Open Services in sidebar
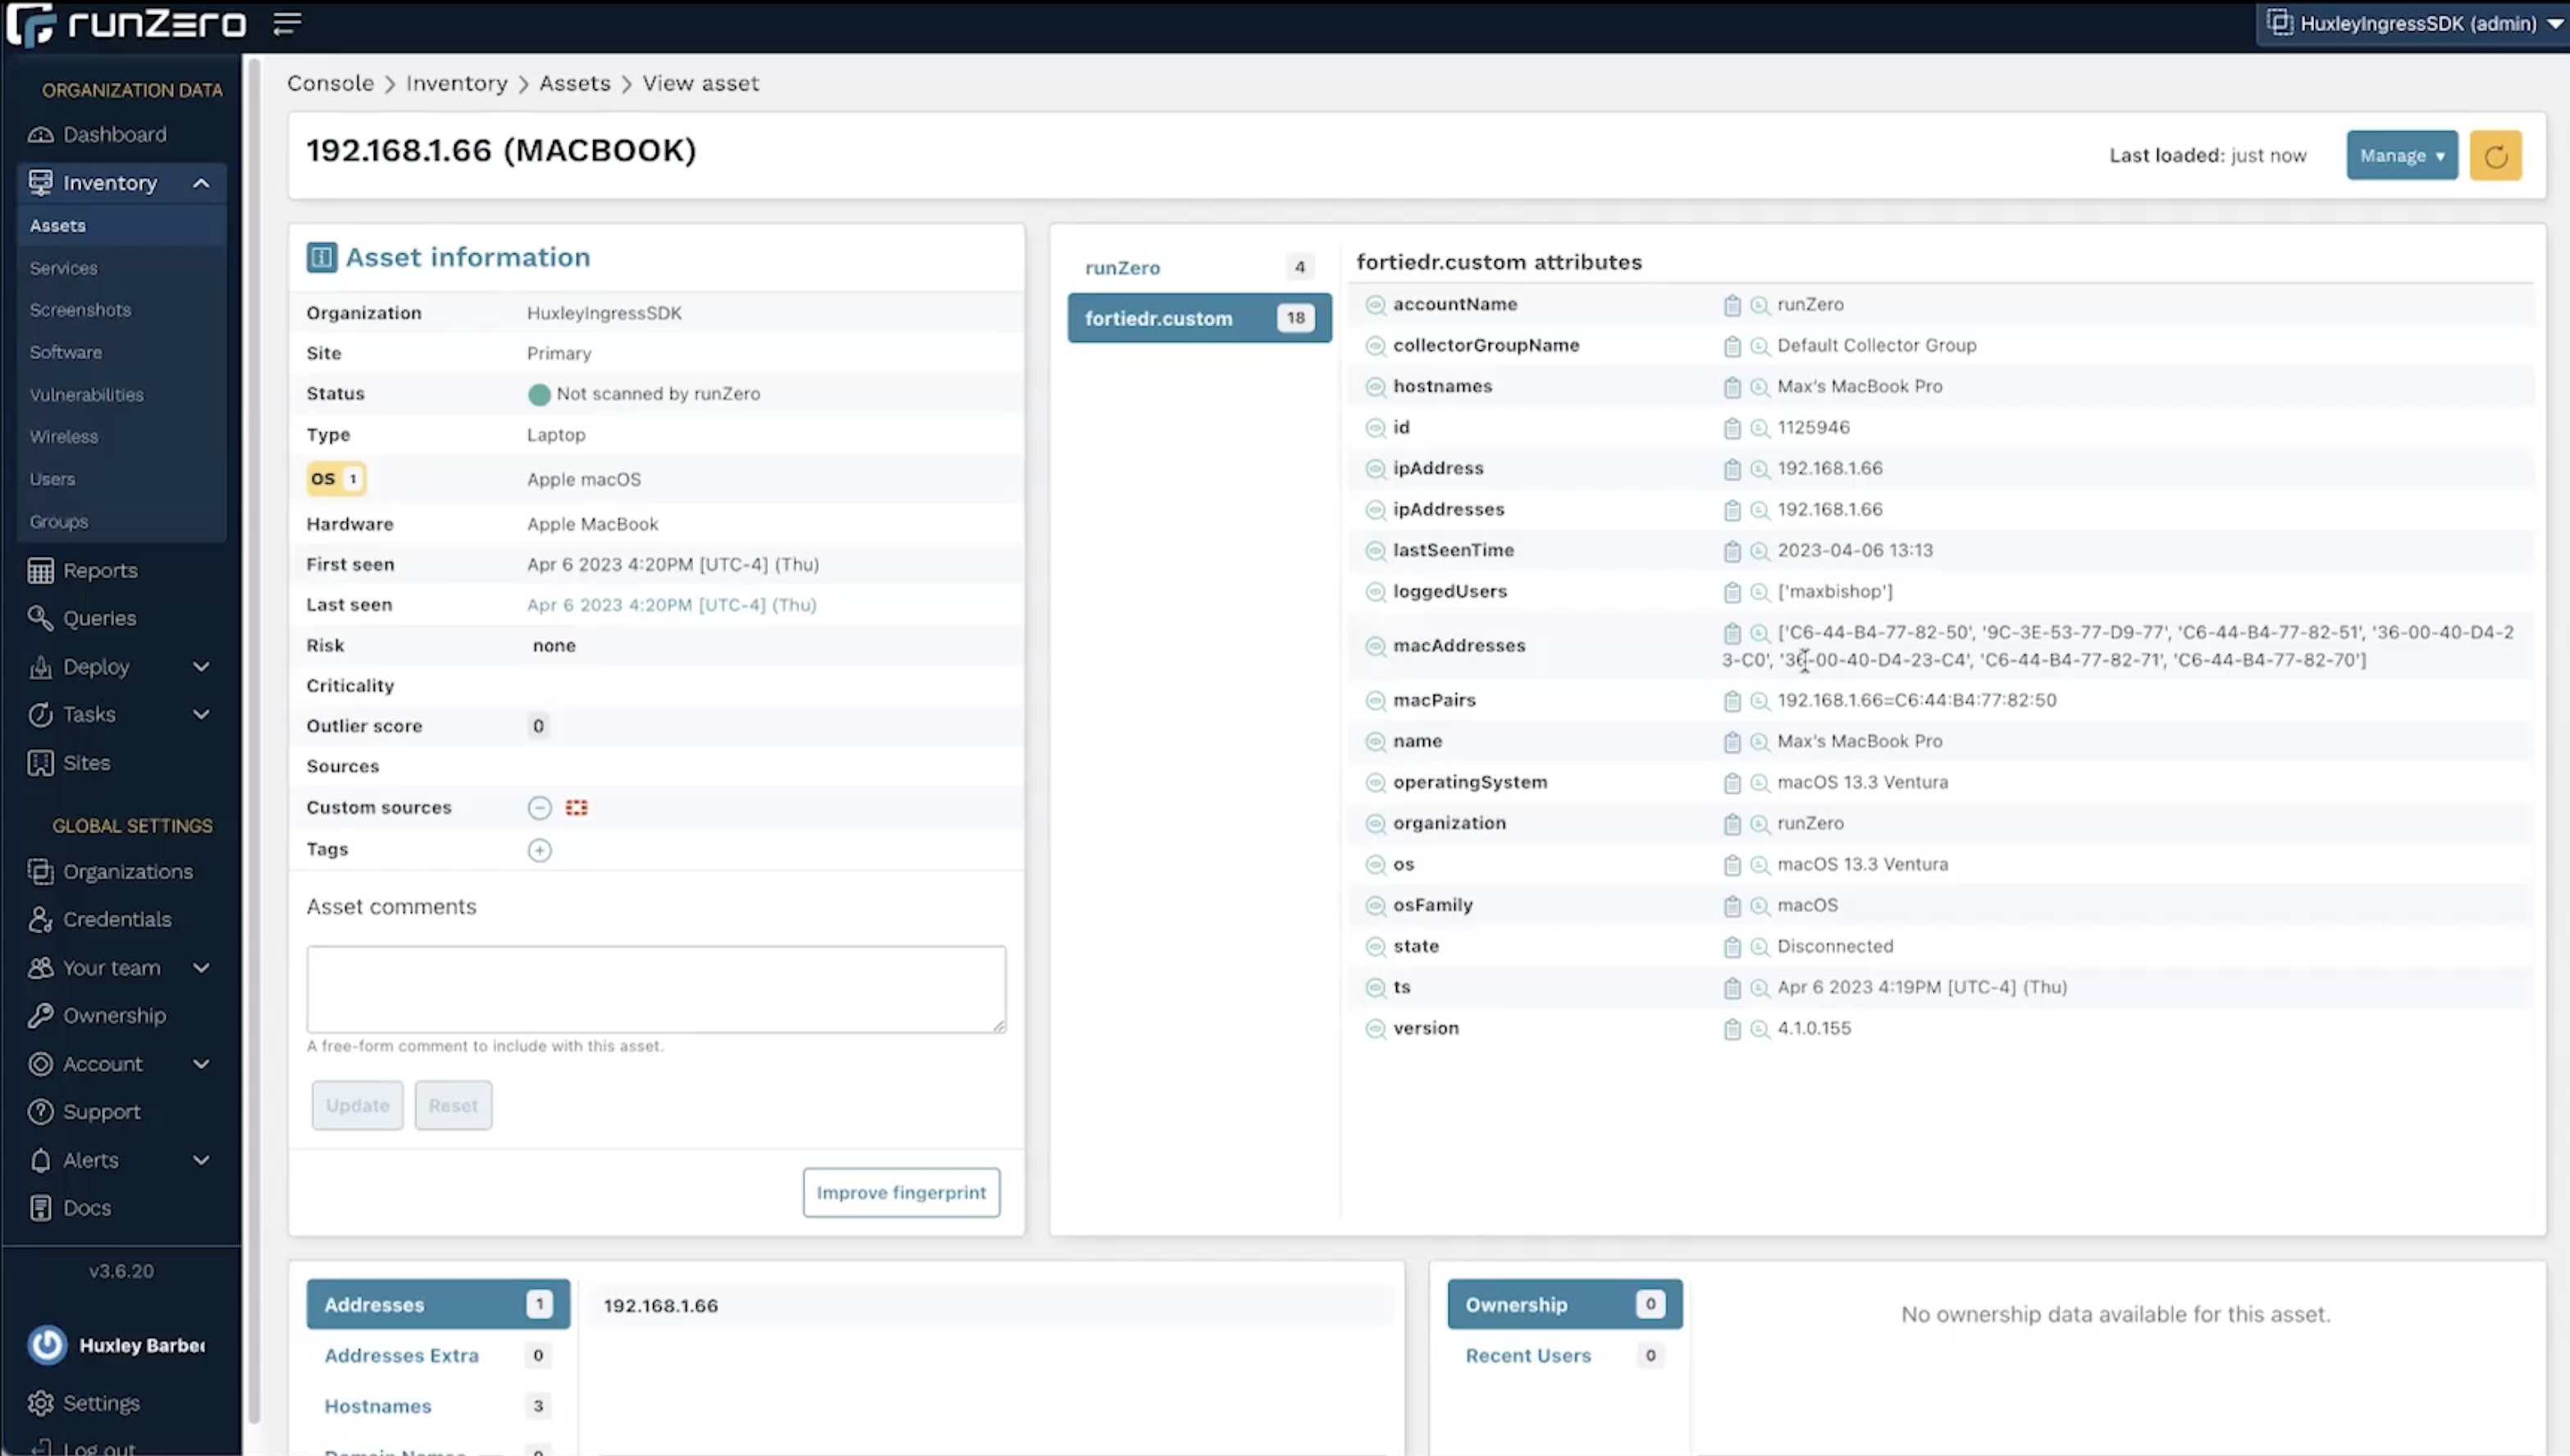 [x=64, y=268]
